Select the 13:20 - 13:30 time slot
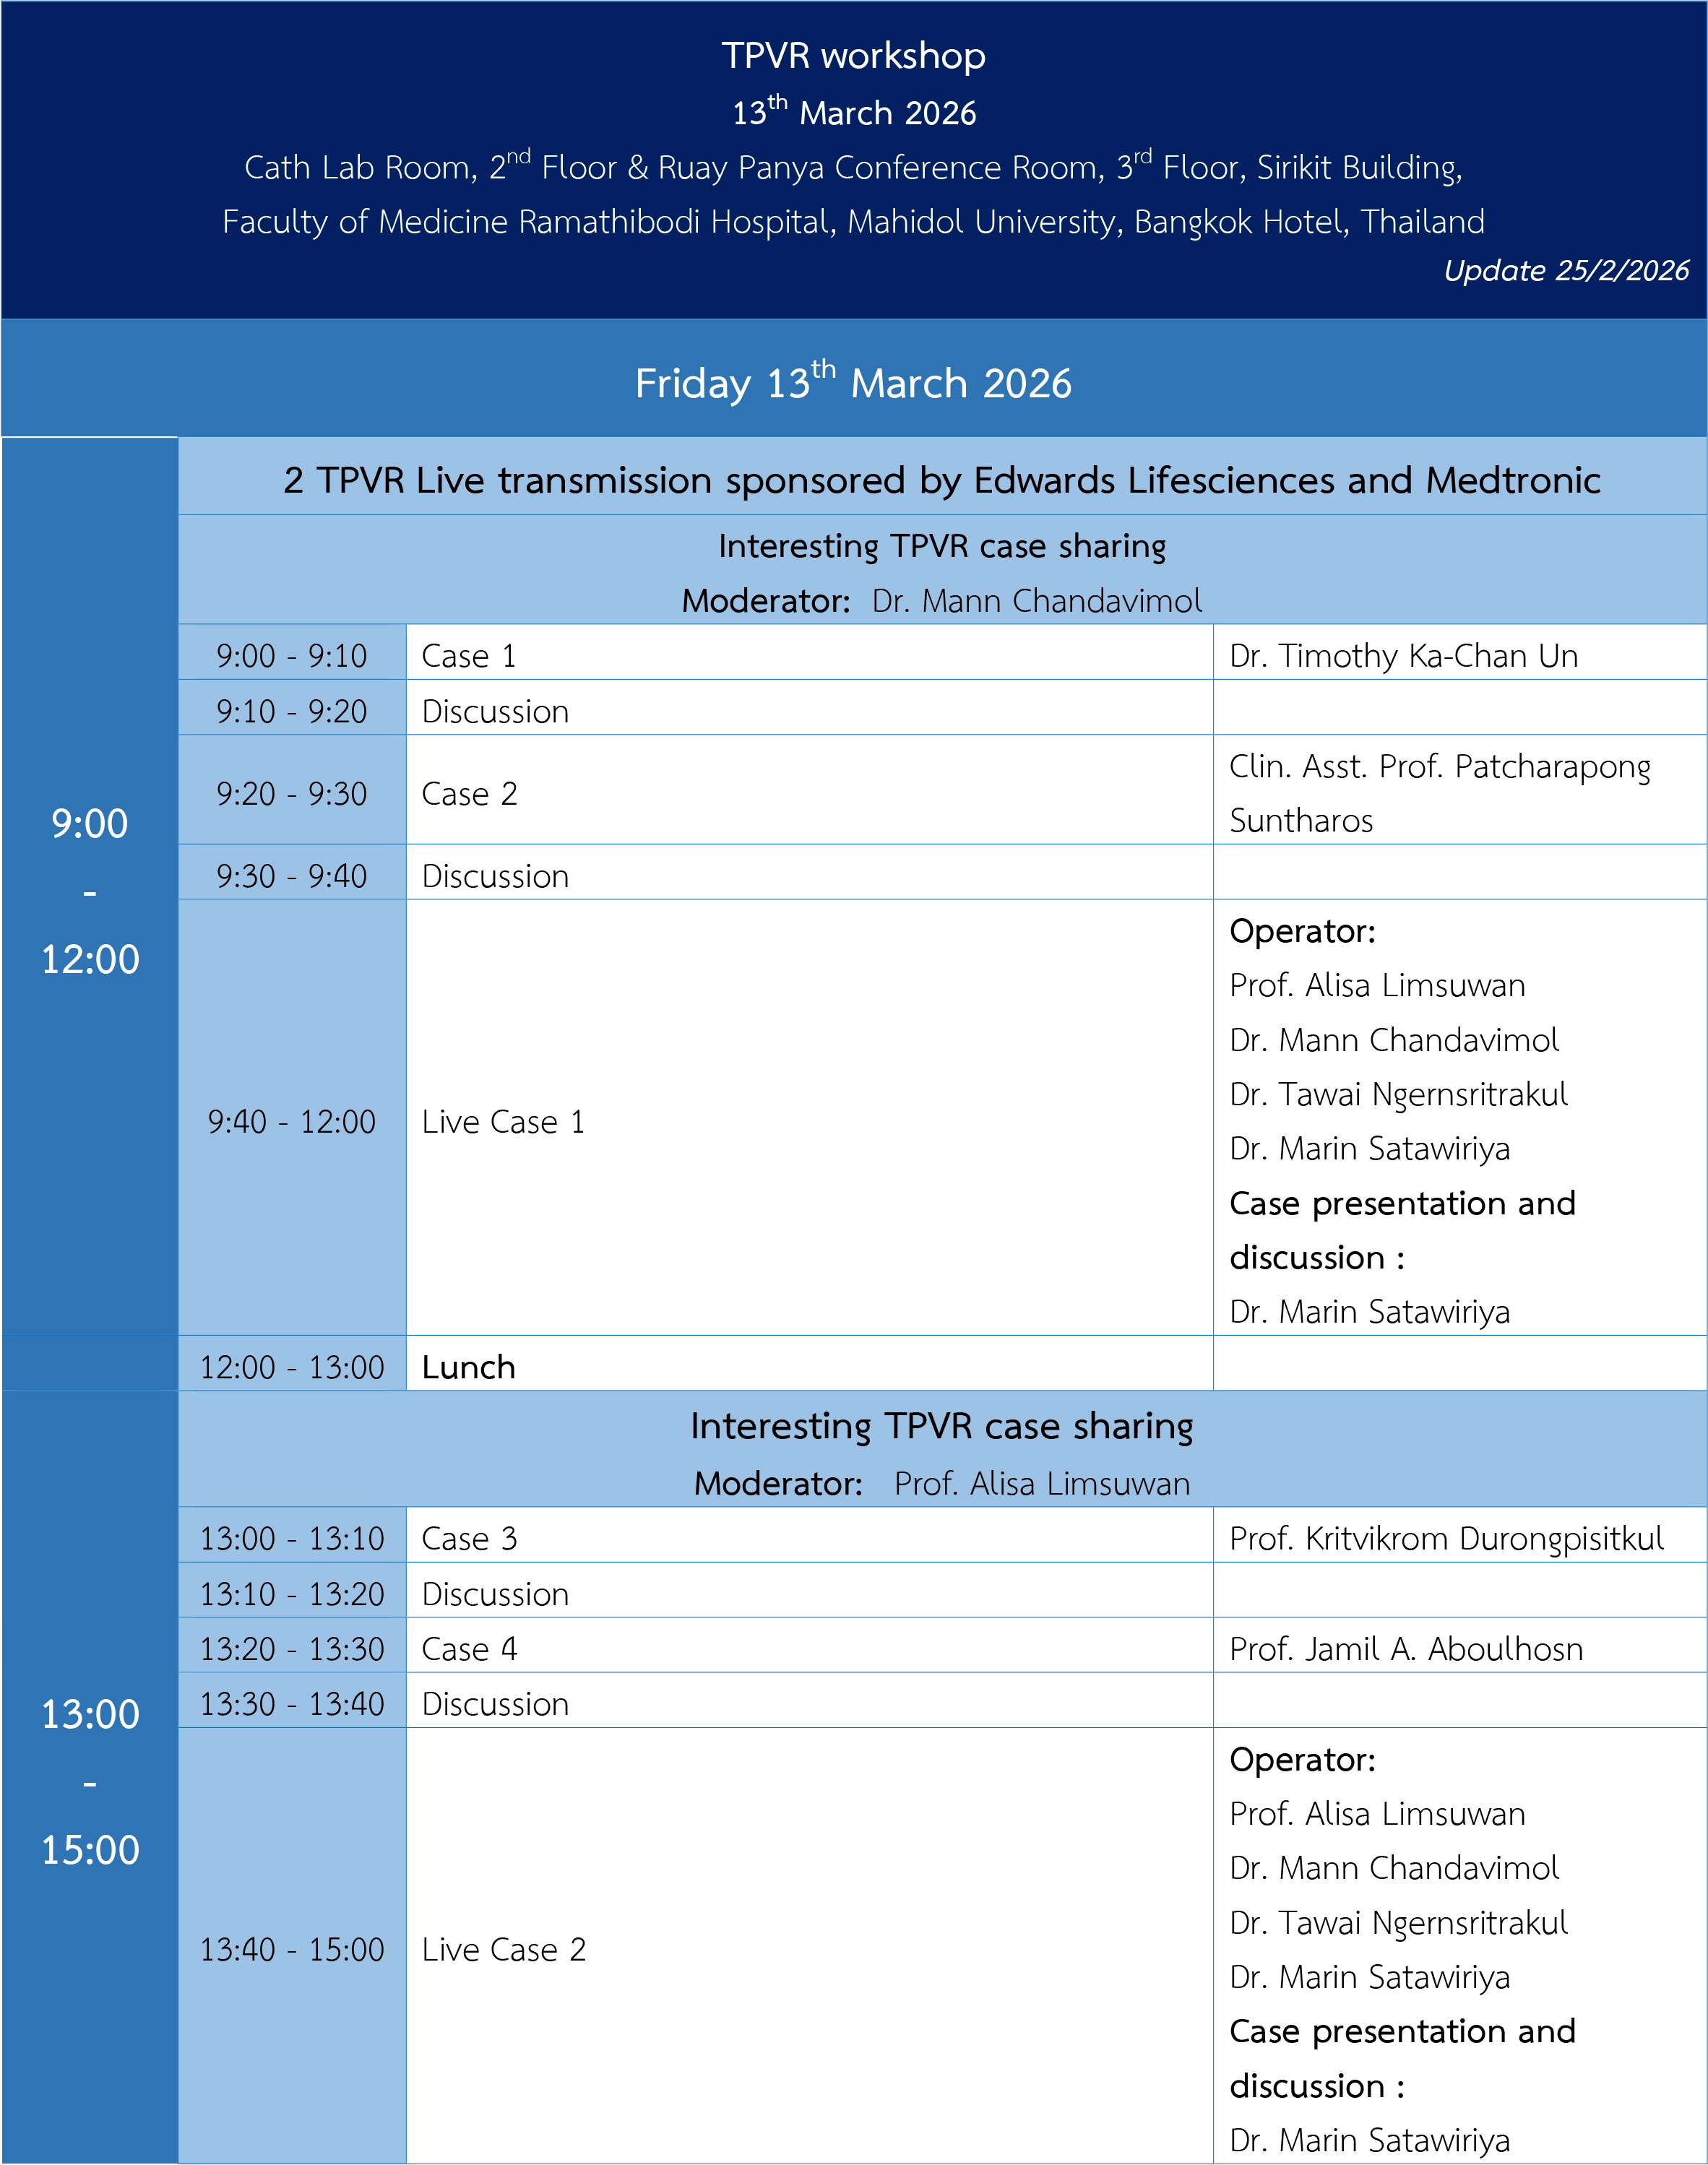Screen dimensions: 1708x2165 pos(292,1649)
